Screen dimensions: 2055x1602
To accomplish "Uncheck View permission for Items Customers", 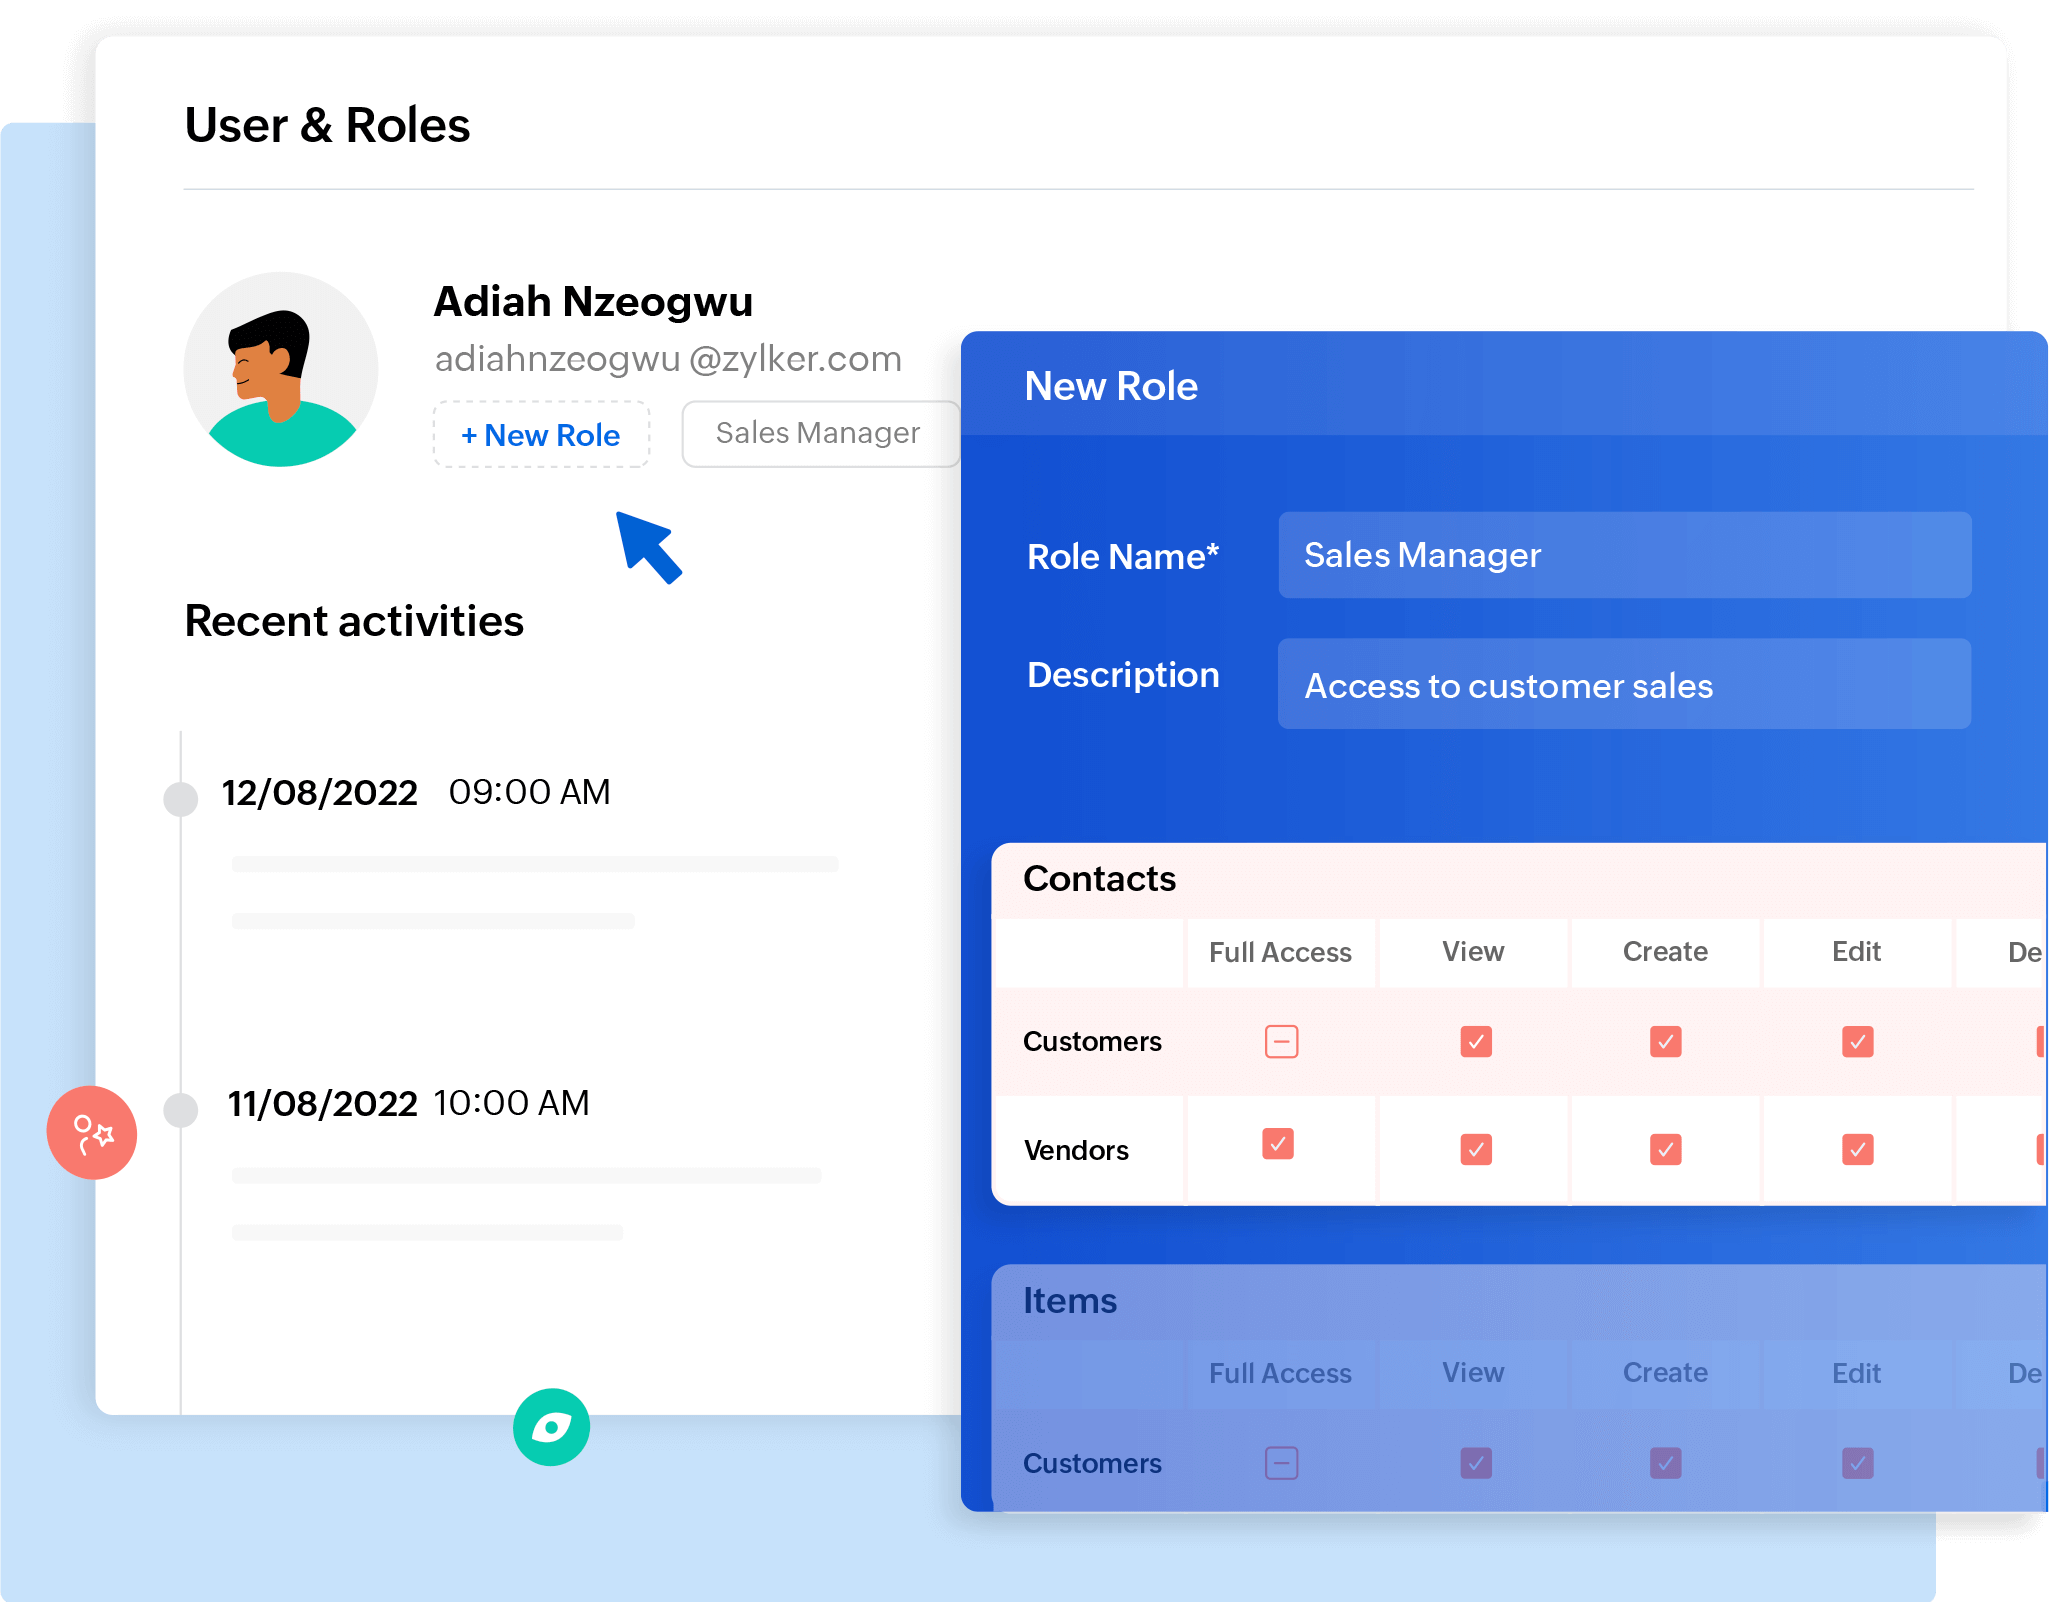I will (1475, 1463).
